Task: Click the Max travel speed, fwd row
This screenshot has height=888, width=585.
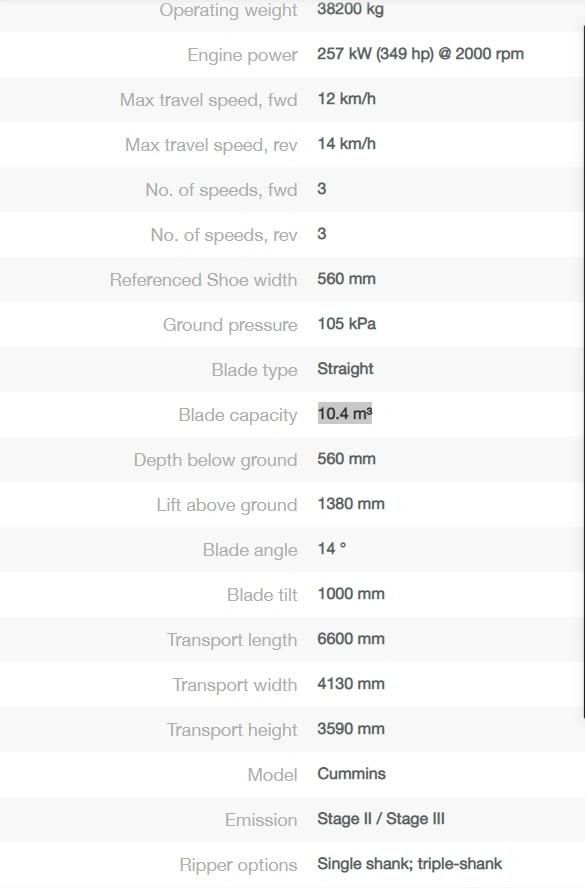Action: tap(292, 99)
